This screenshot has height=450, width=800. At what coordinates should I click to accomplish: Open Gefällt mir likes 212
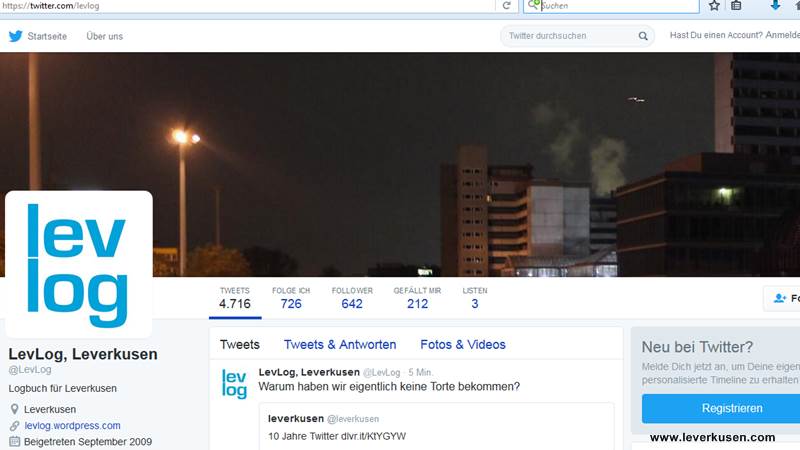(x=417, y=298)
